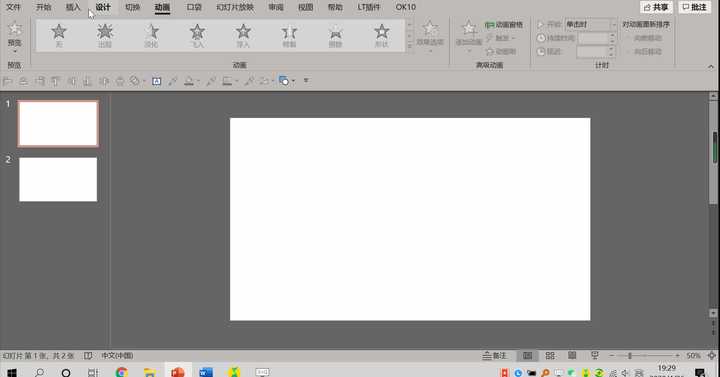Screen dimensions: 720x377
Task: Click the zoom slider in status bar
Action: click(644, 356)
